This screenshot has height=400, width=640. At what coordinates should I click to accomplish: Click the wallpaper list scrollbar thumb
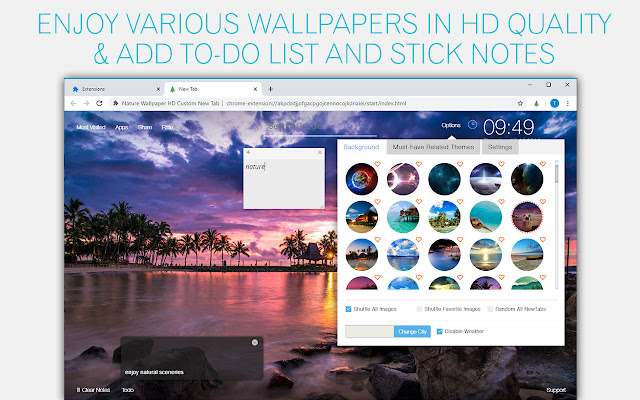pyautogui.click(x=556, y=173)
